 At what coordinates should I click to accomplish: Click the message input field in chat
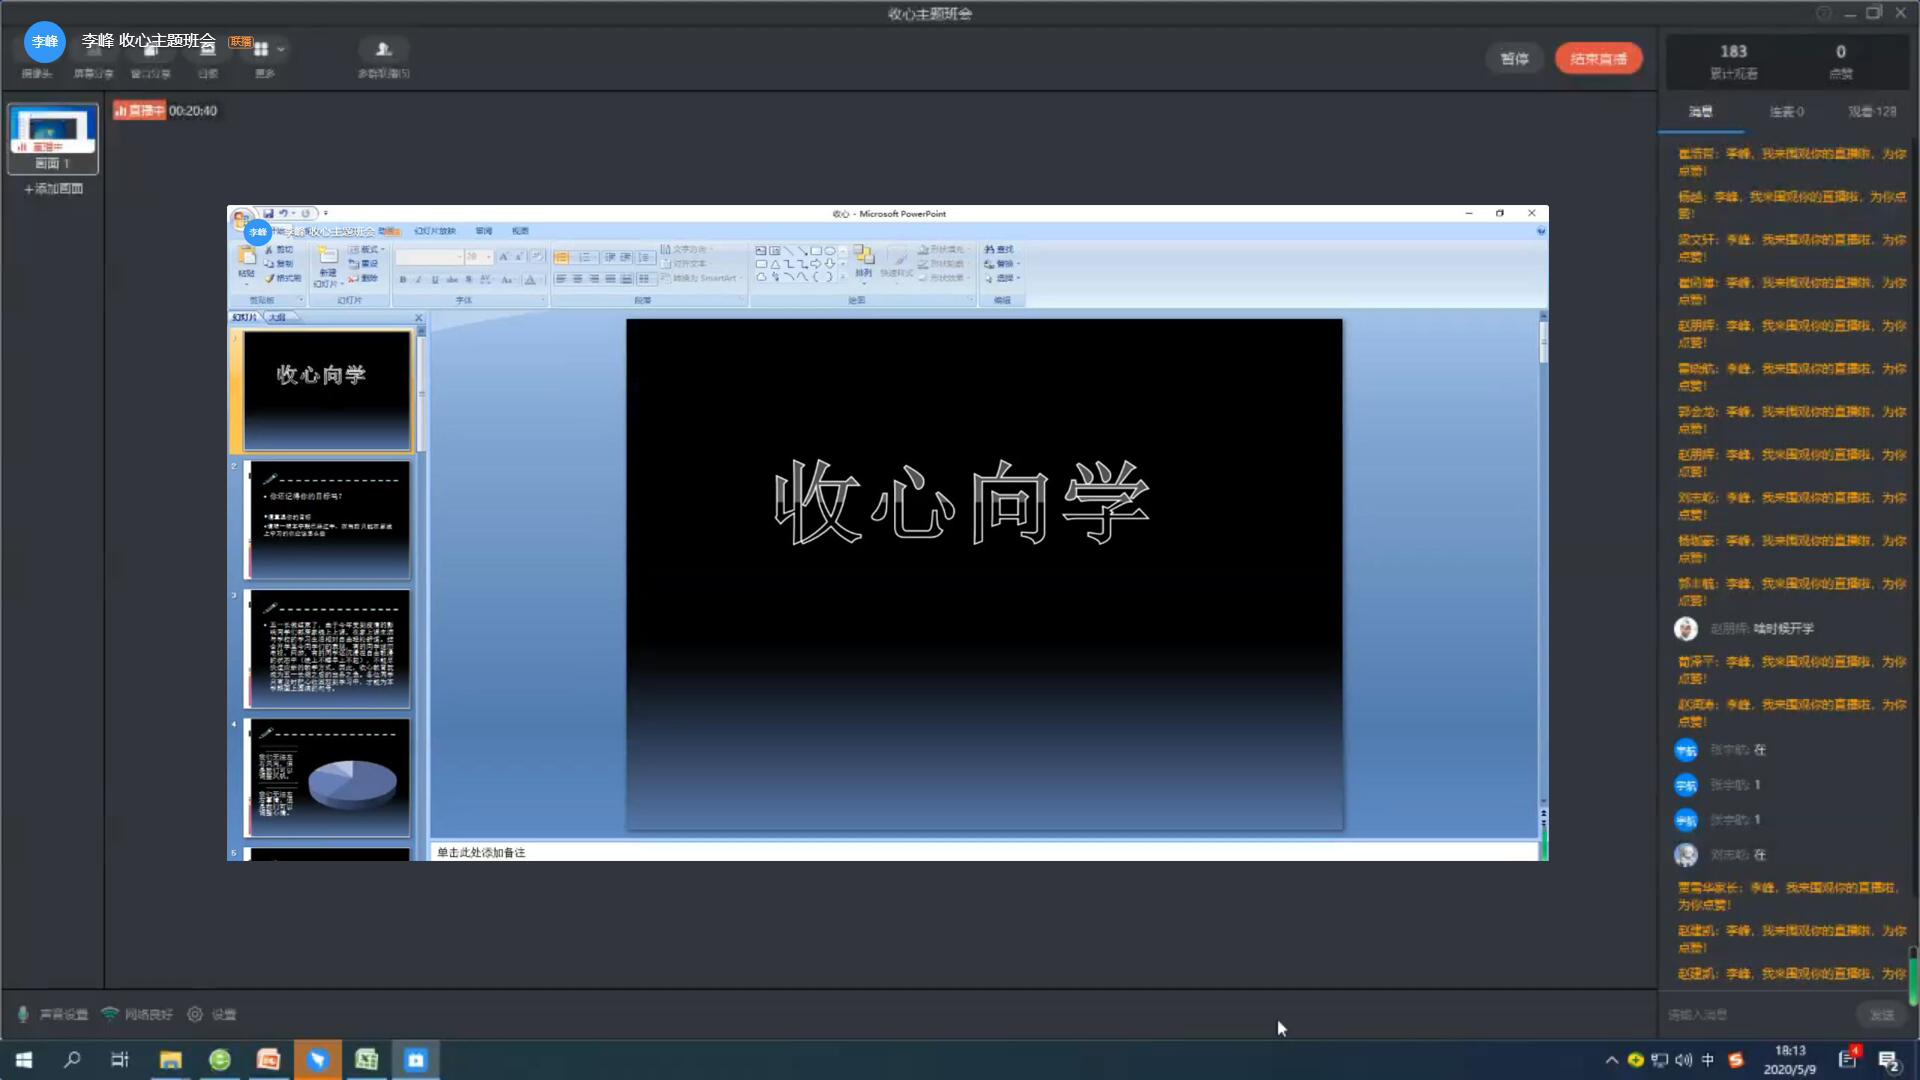click(1755, 1015)
